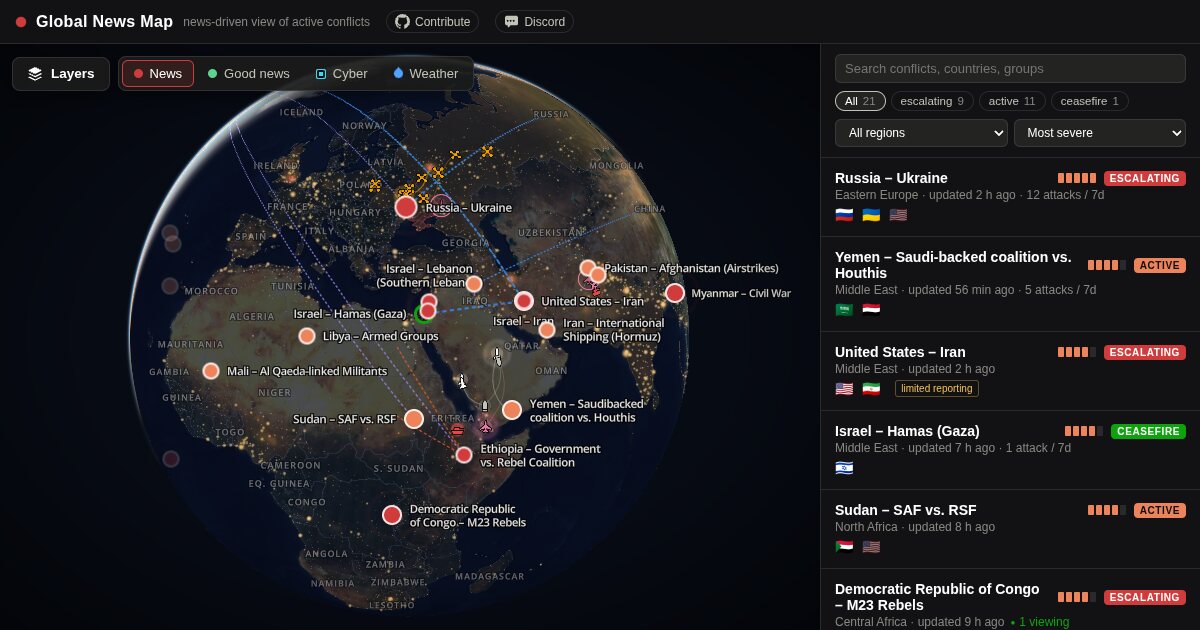Click the Sudan – SAF vs. RSF marker
This screenshot has height=630, width=1200.
click(414, 419)
